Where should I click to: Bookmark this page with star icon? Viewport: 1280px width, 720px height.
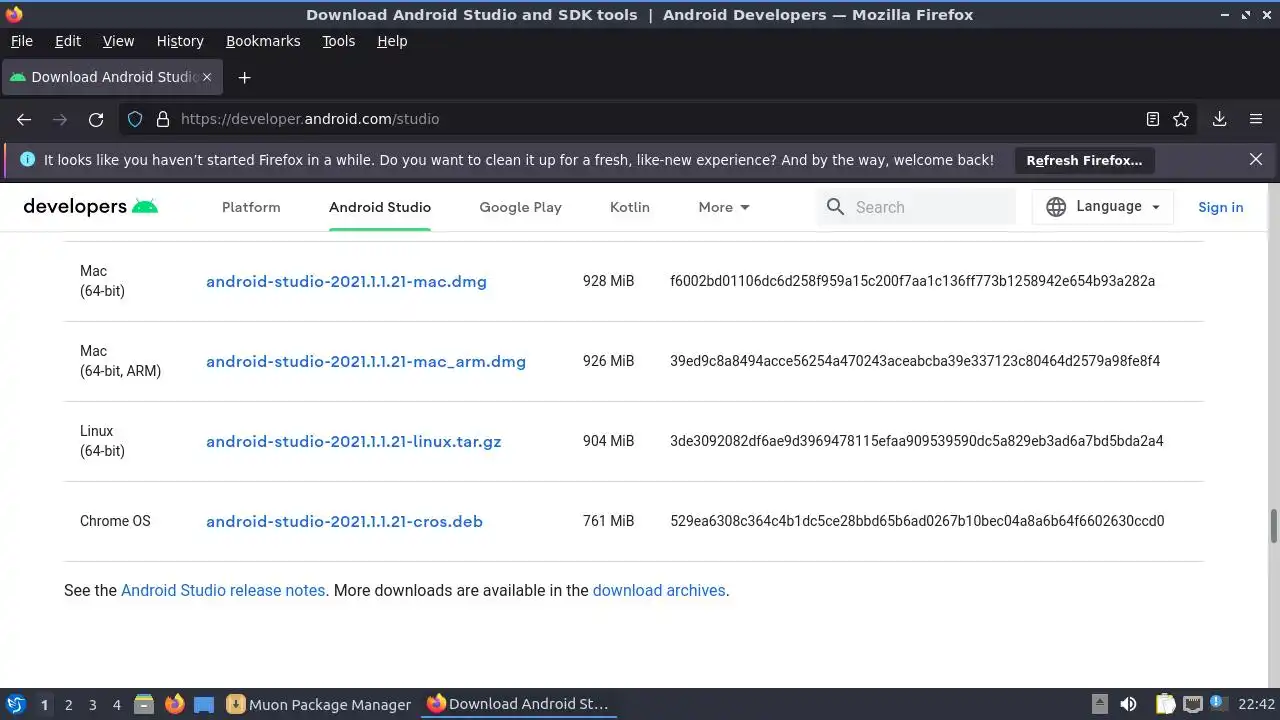point(1181,119)
